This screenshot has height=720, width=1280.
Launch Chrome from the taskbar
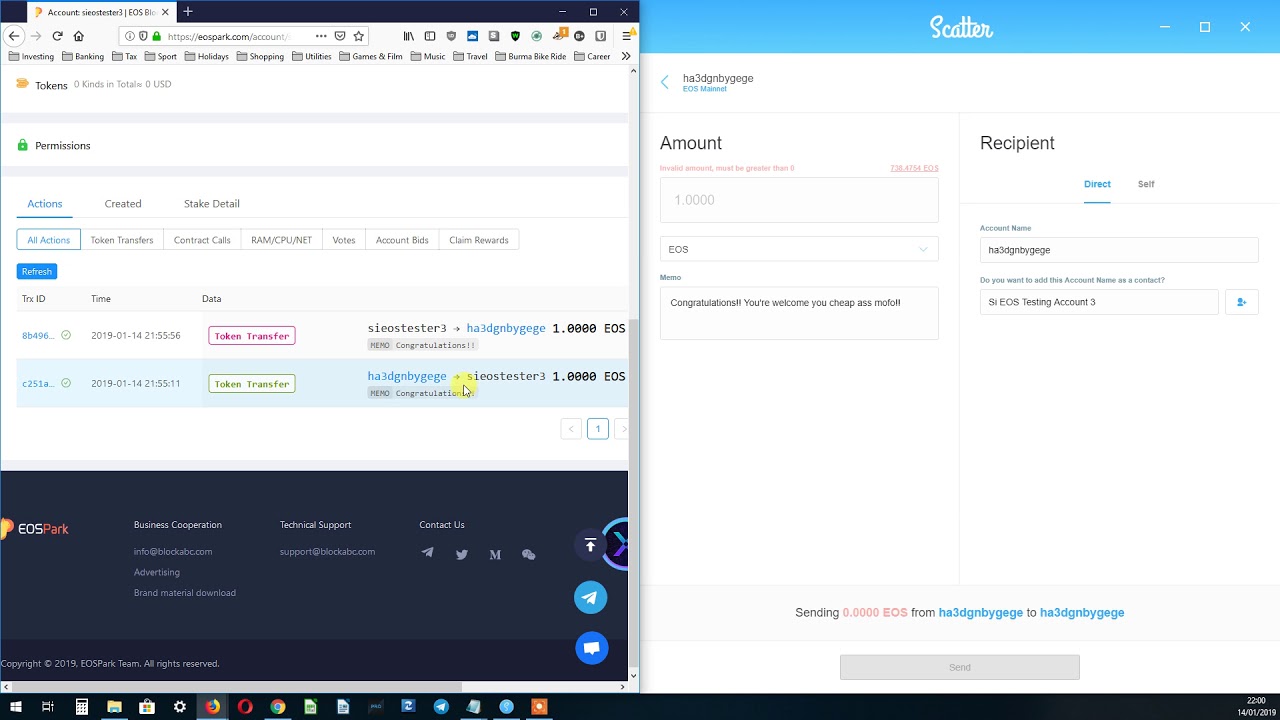pos(278,707)
